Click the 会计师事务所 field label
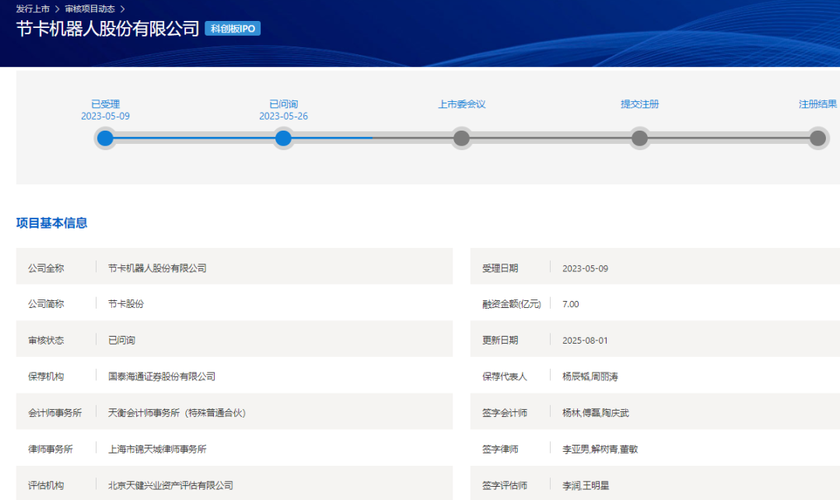The width and height of the screenshot is (840, 500). click(x=55, y=413)
